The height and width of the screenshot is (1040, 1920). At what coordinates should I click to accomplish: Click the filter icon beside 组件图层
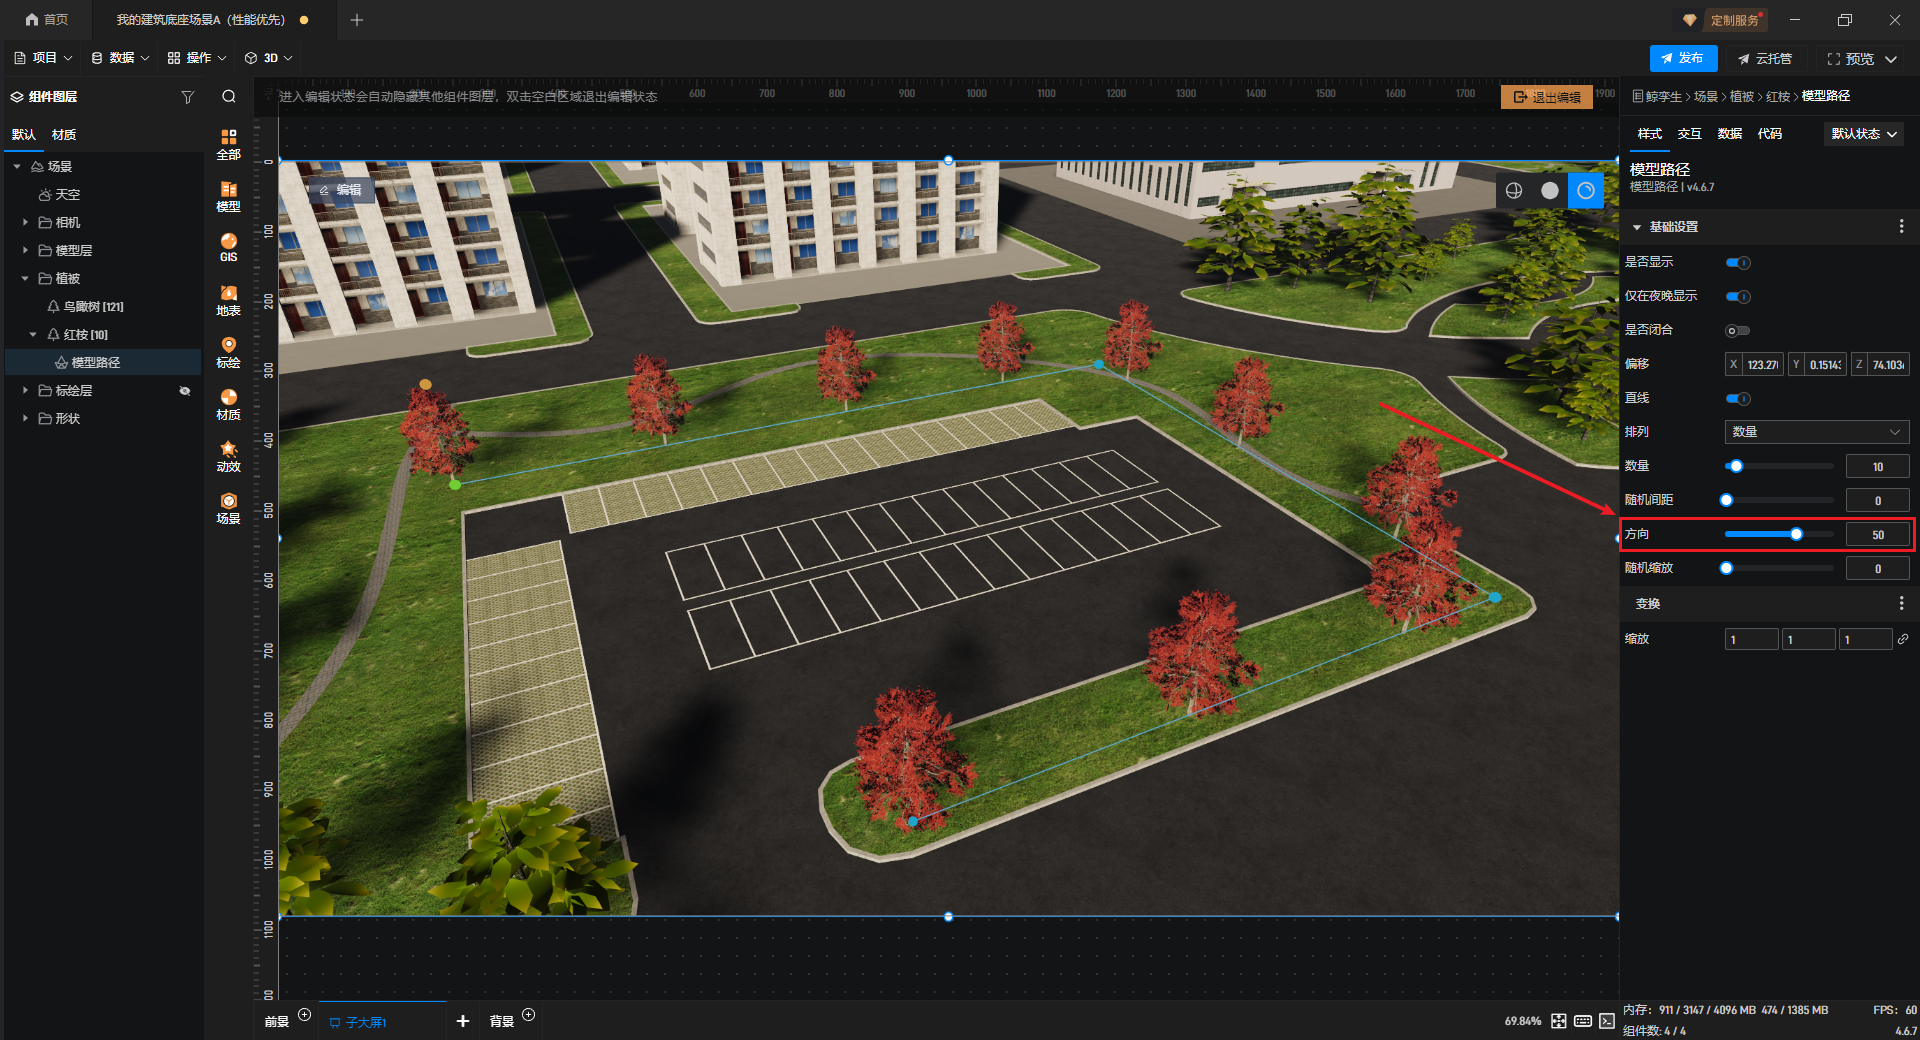coord(187,97)
